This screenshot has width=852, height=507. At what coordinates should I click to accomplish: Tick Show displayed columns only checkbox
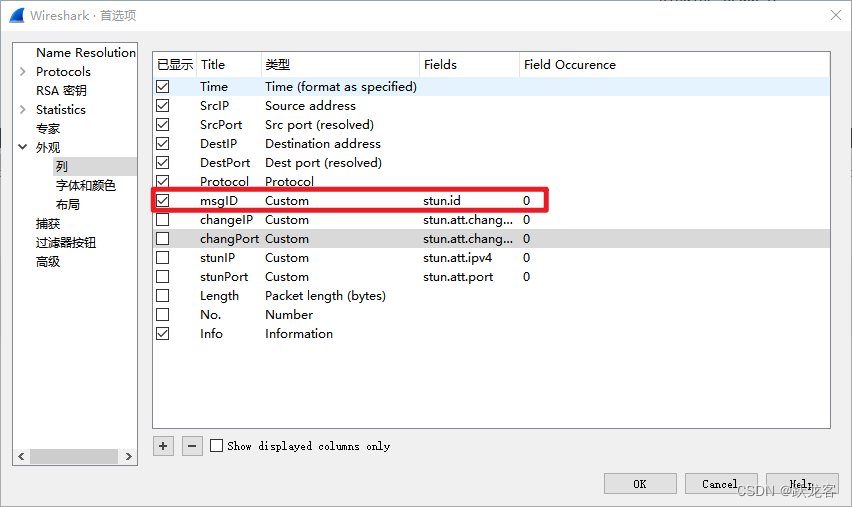tap(216, 446)
